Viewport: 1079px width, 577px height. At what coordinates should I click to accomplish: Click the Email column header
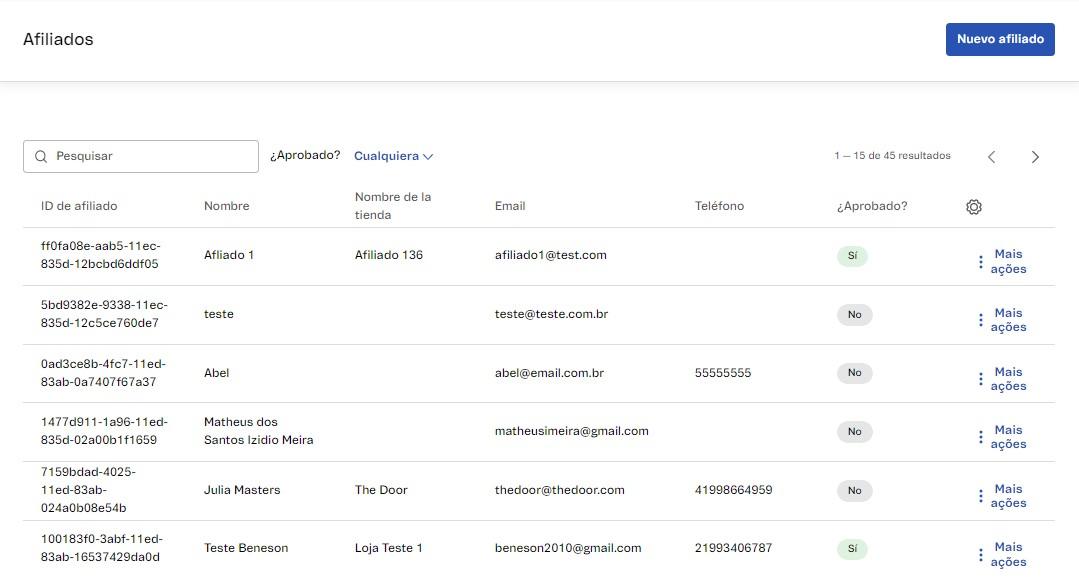(510, 206)
